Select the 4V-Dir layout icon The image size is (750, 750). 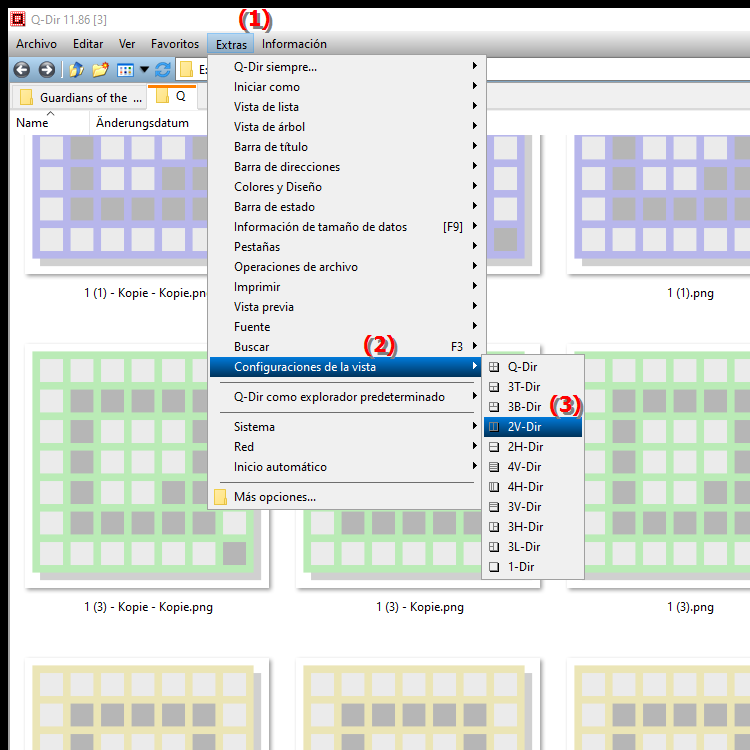click(494, 467)
